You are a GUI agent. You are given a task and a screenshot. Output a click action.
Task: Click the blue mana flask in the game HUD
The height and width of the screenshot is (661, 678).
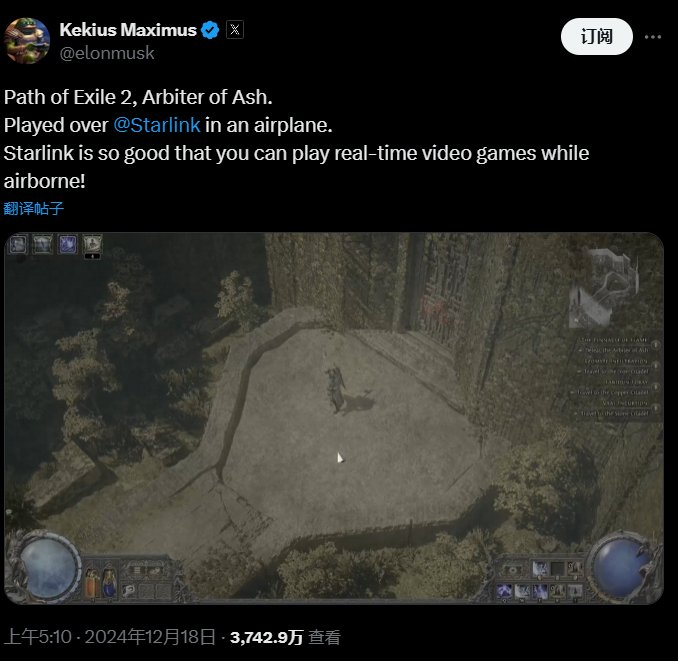(109, 582)
